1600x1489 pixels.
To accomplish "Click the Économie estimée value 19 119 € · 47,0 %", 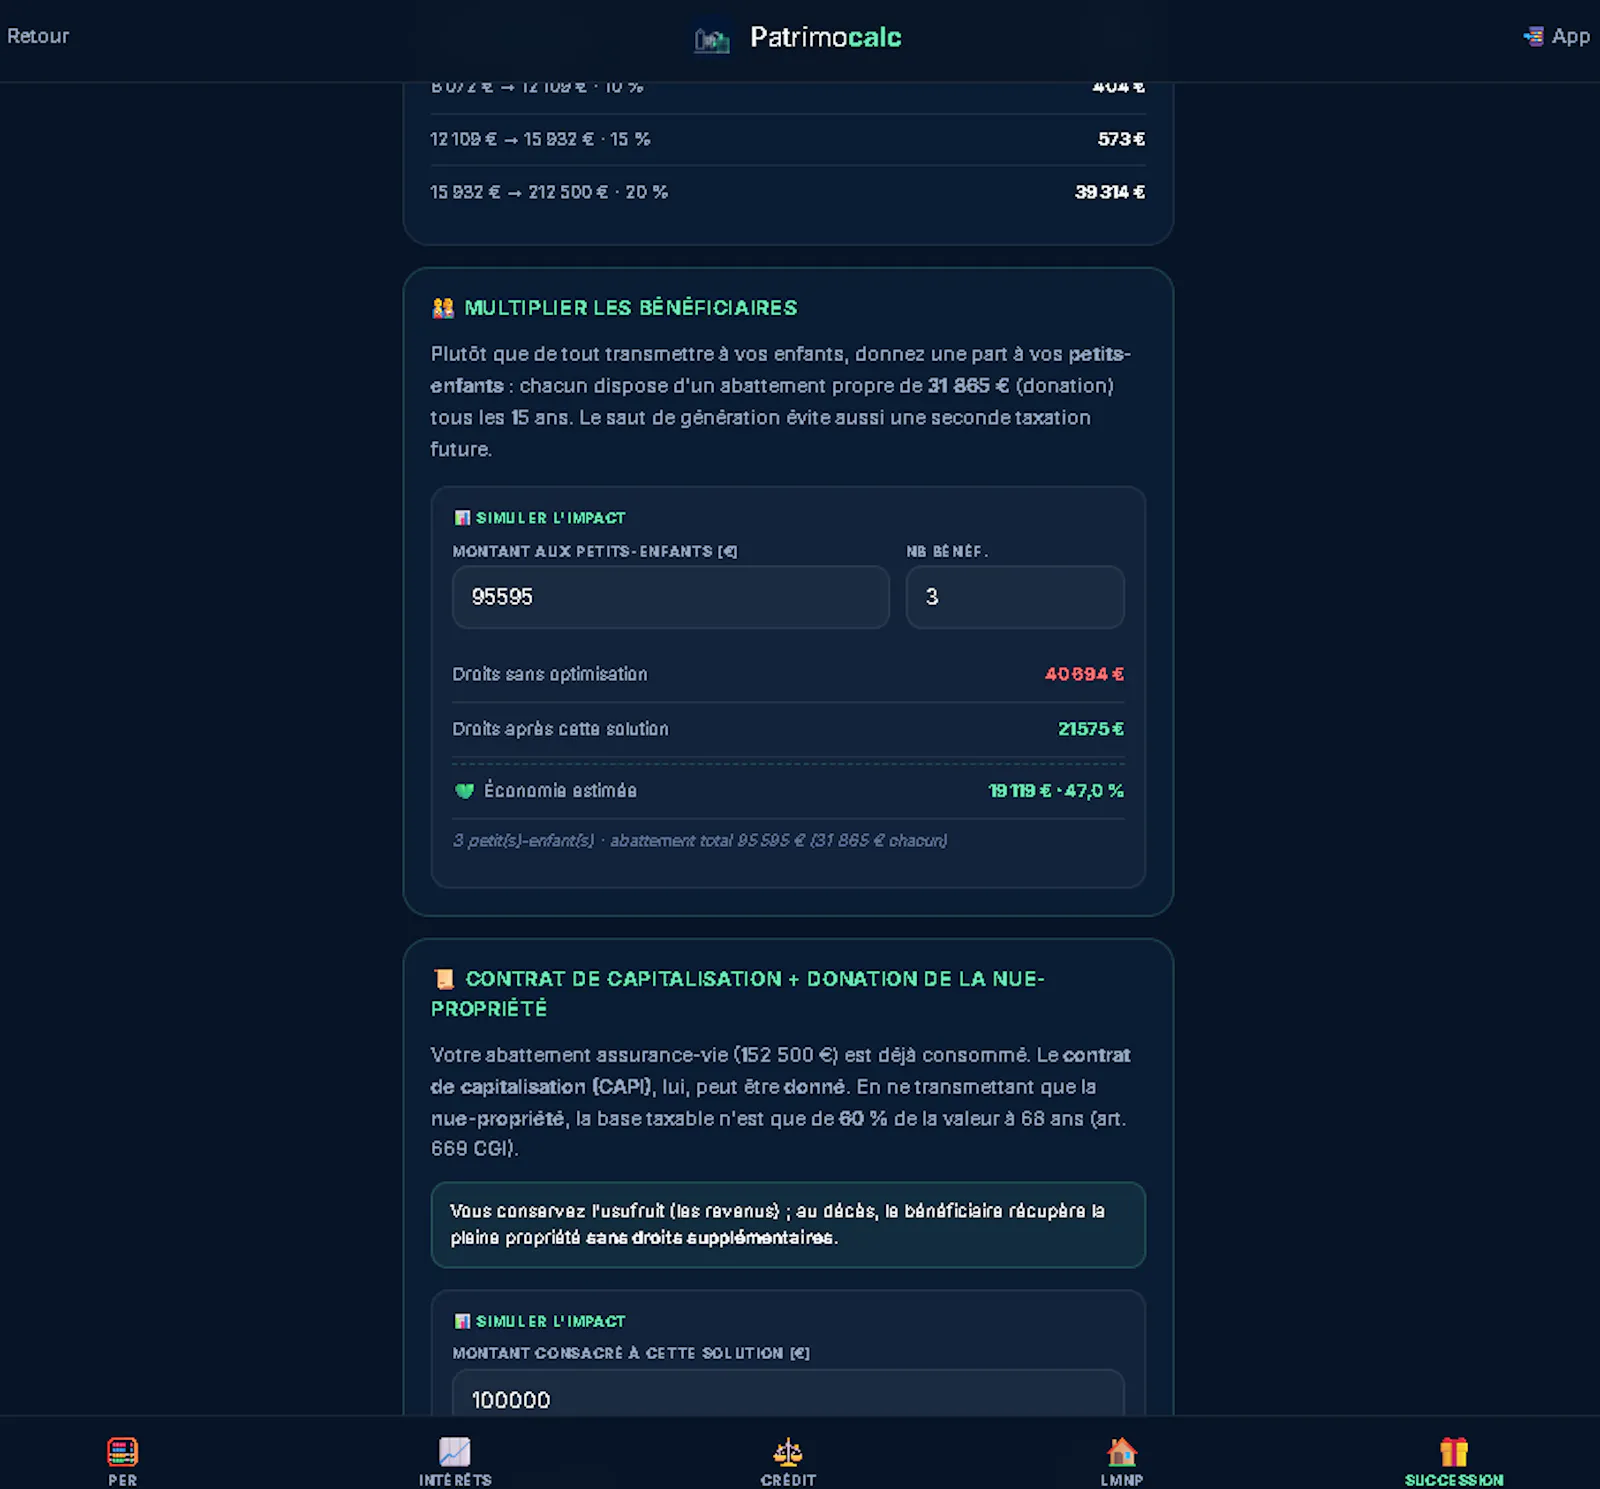I will [x=1056, y=791].
